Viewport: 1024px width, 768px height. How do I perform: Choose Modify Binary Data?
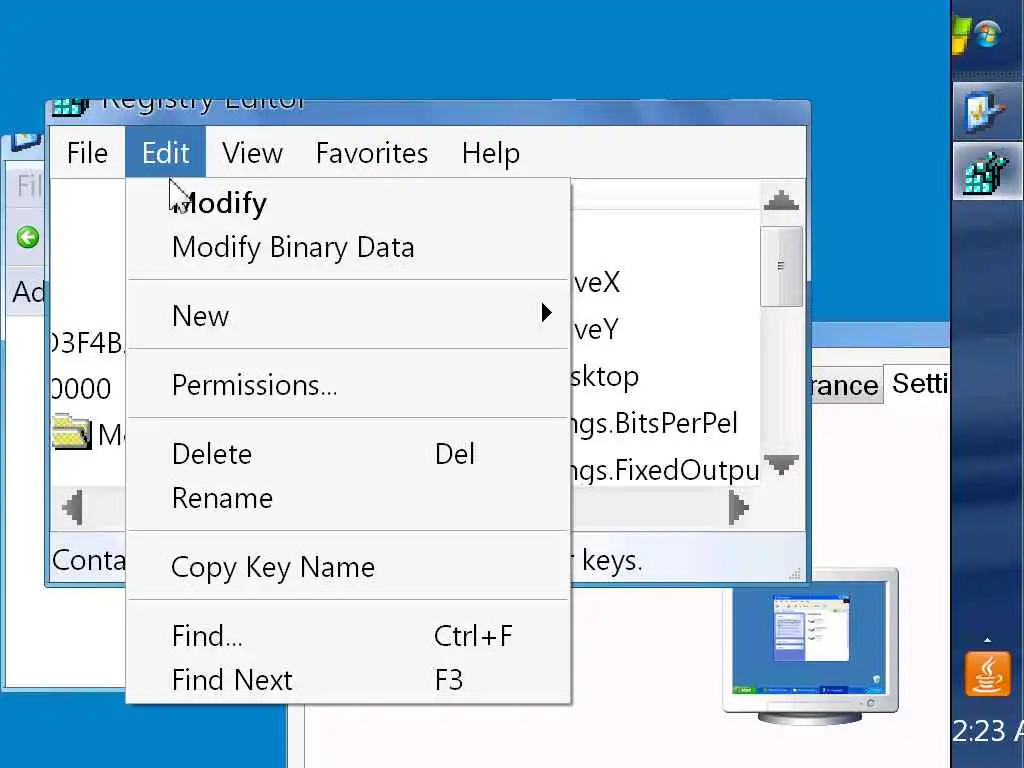pyautogui.click(x=348, y=248)
